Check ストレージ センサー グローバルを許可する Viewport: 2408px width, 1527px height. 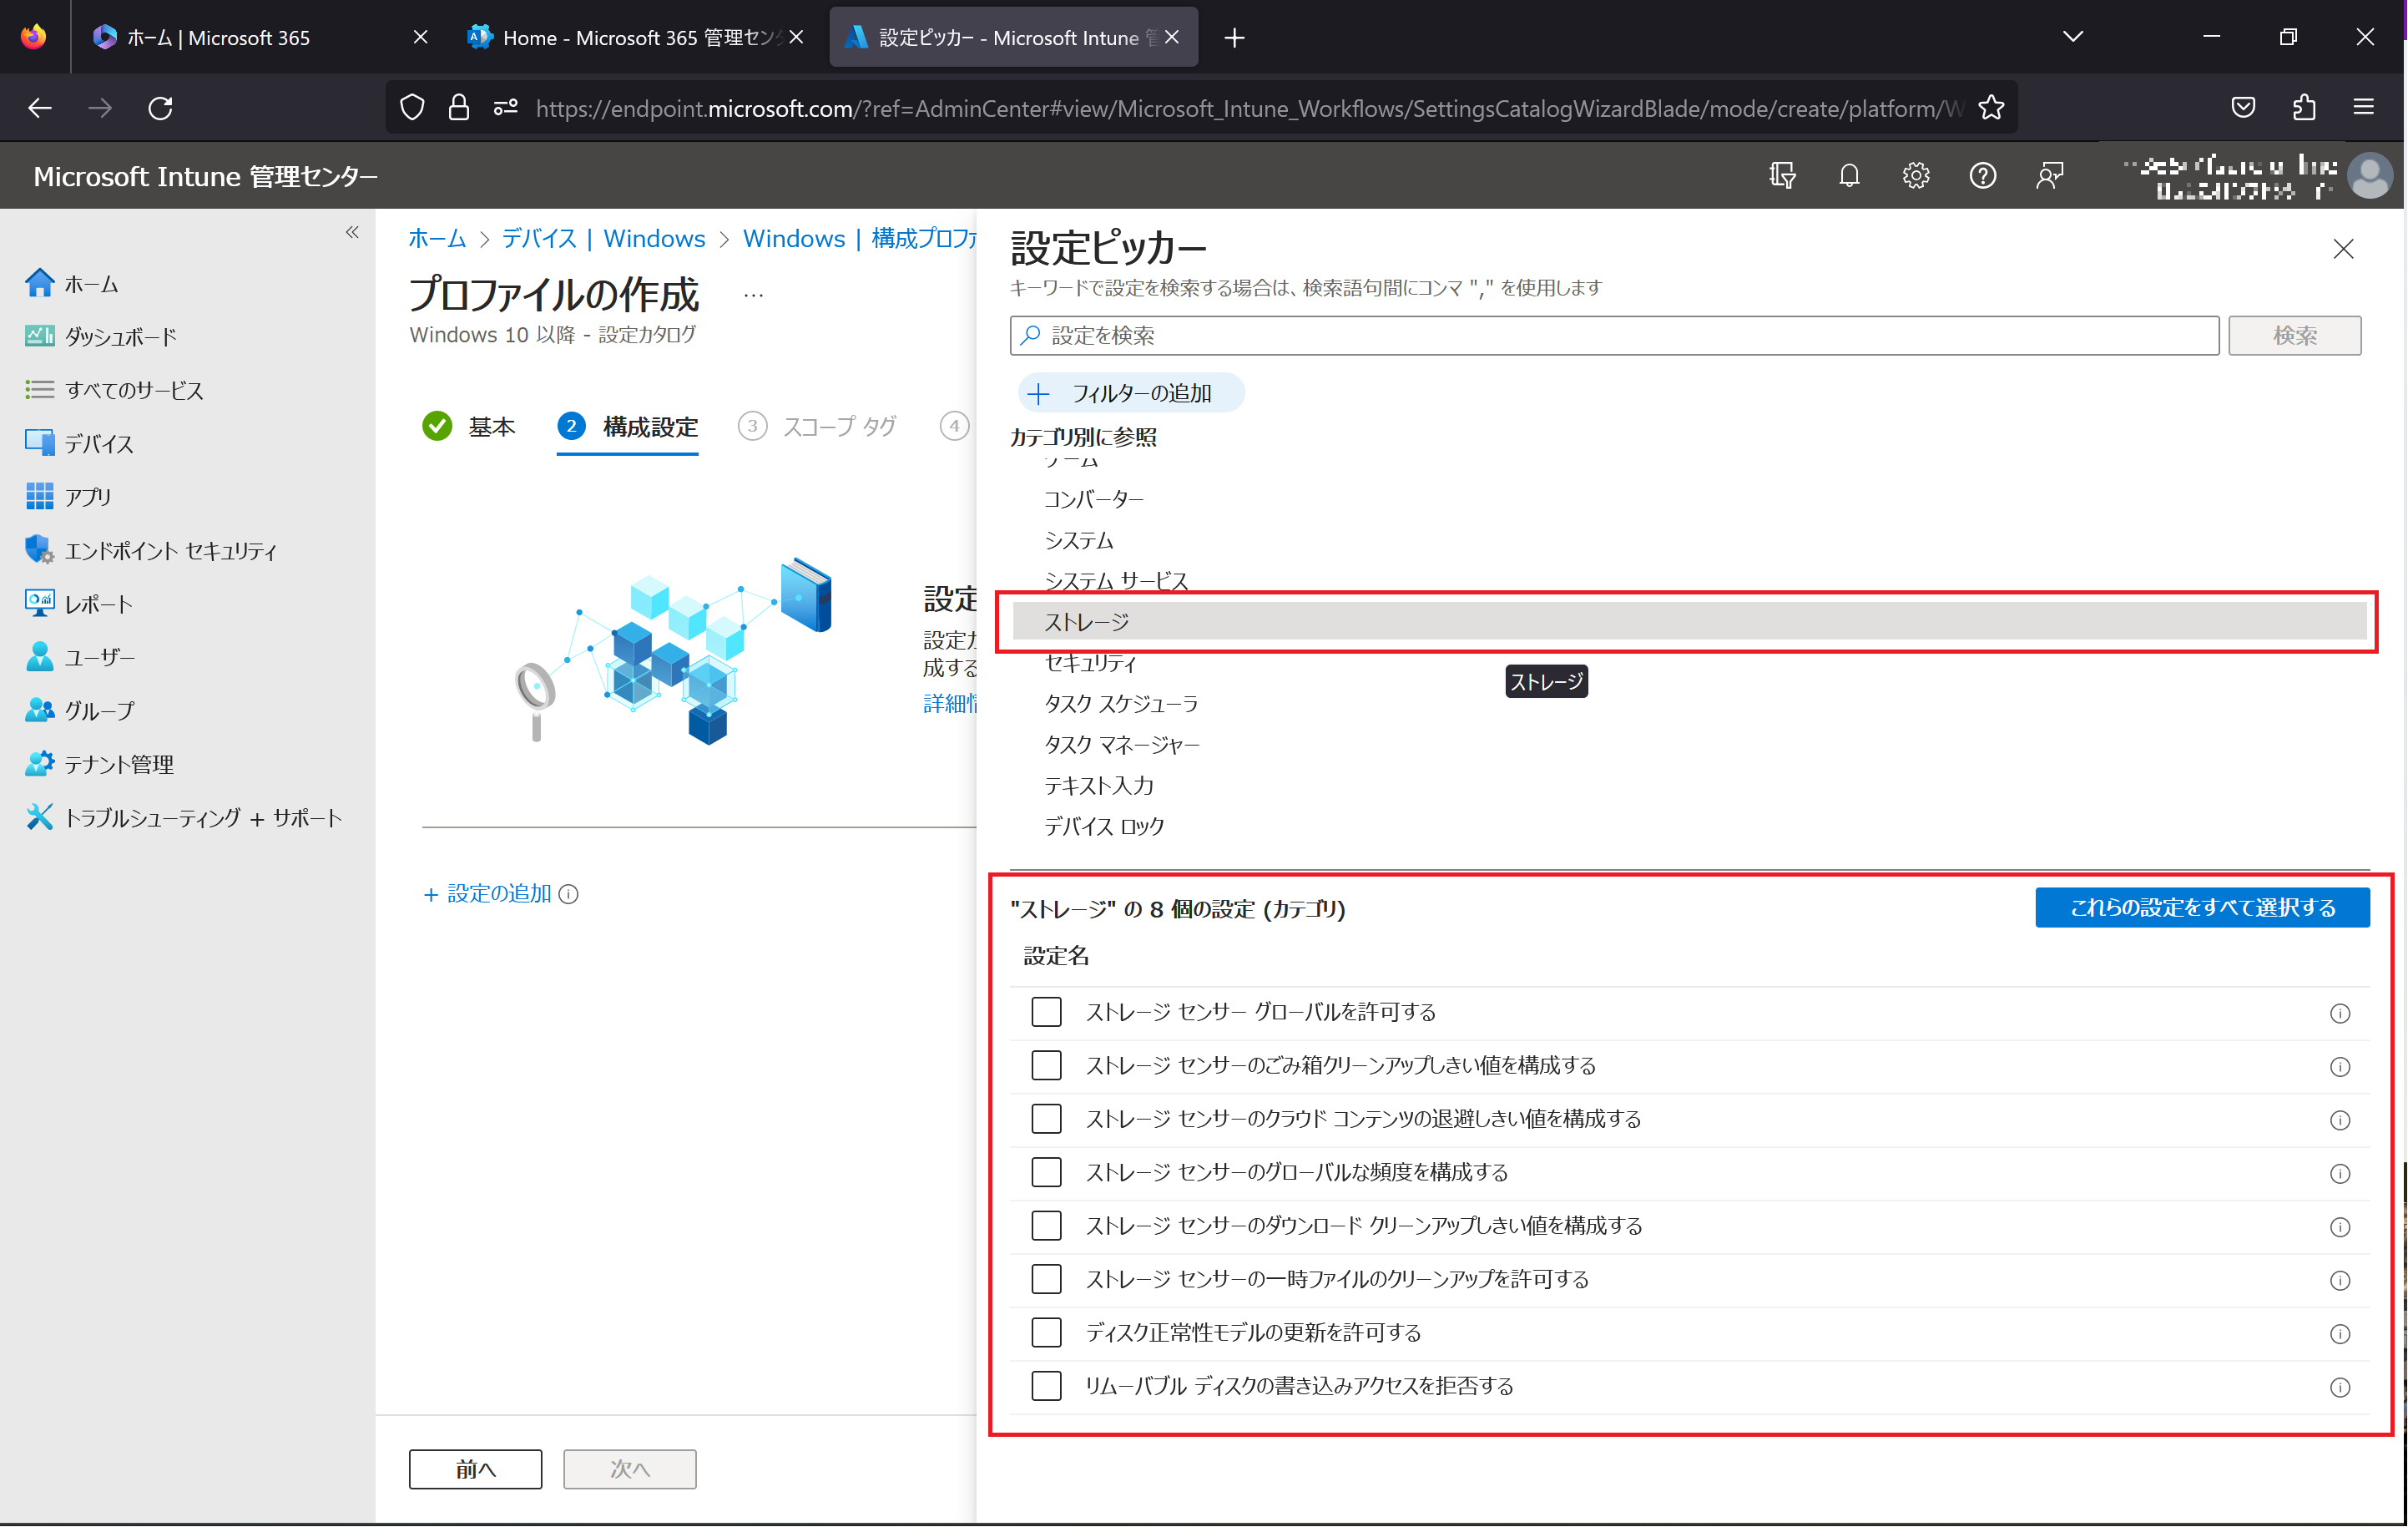tap(1046, 1012)
